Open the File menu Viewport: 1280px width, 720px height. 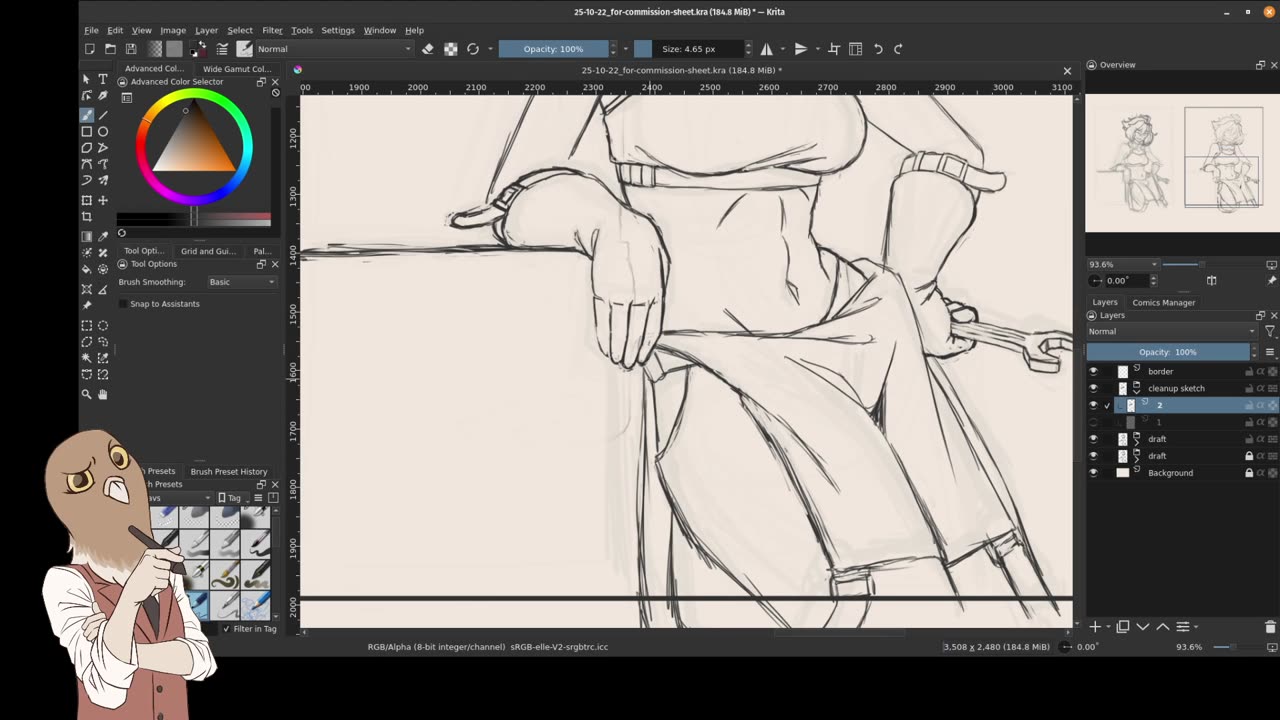click(91, 30)
